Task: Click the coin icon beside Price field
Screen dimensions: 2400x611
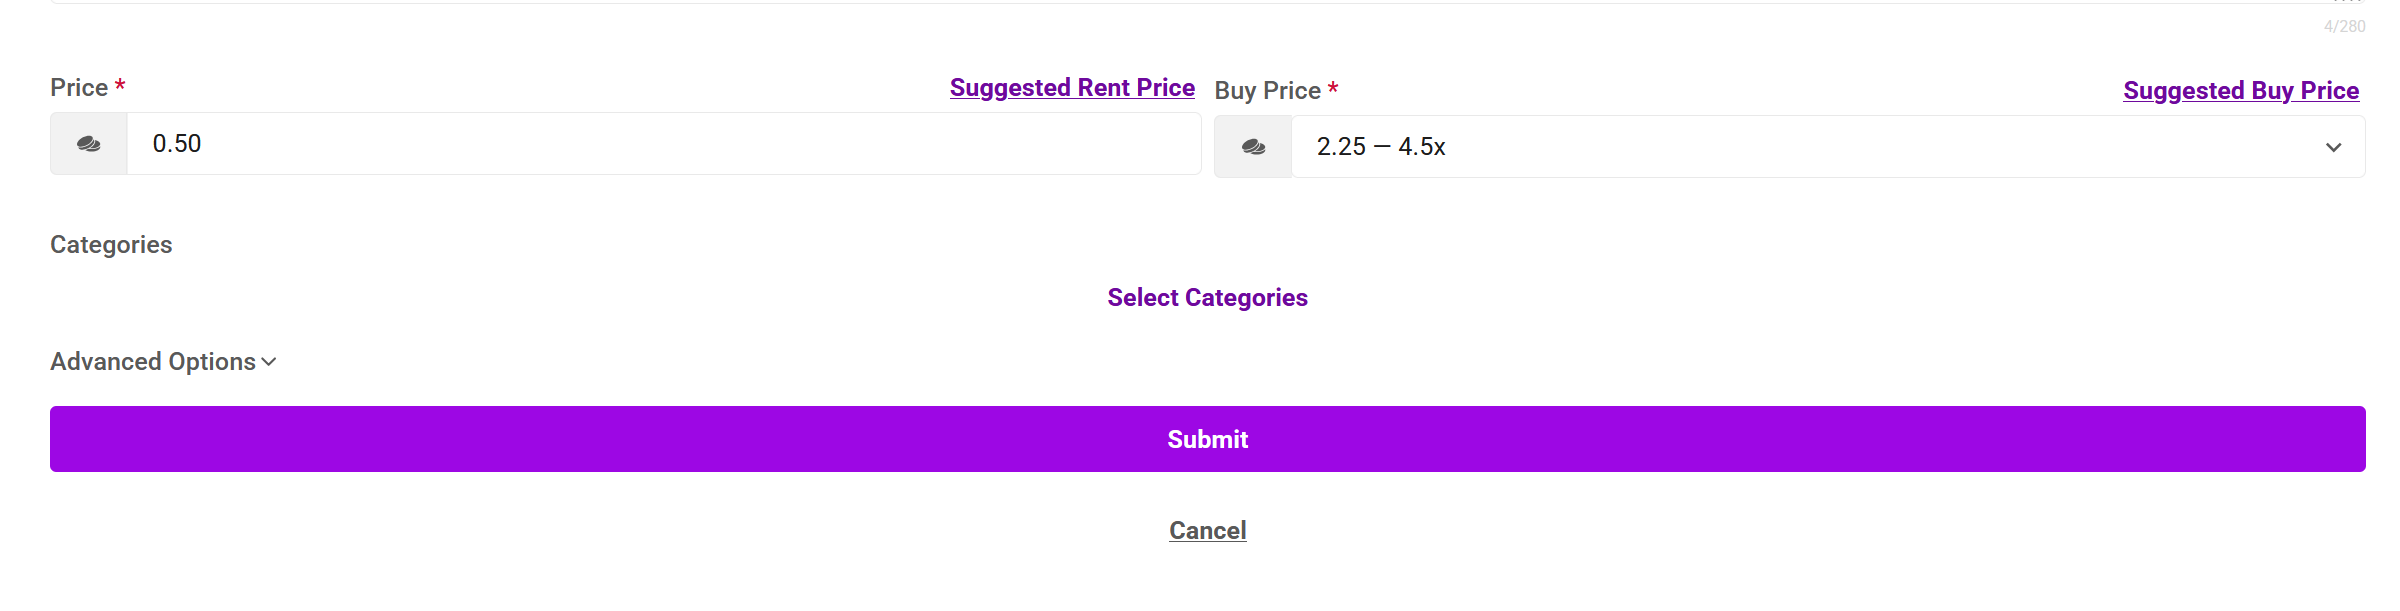Action: (89, 144)
